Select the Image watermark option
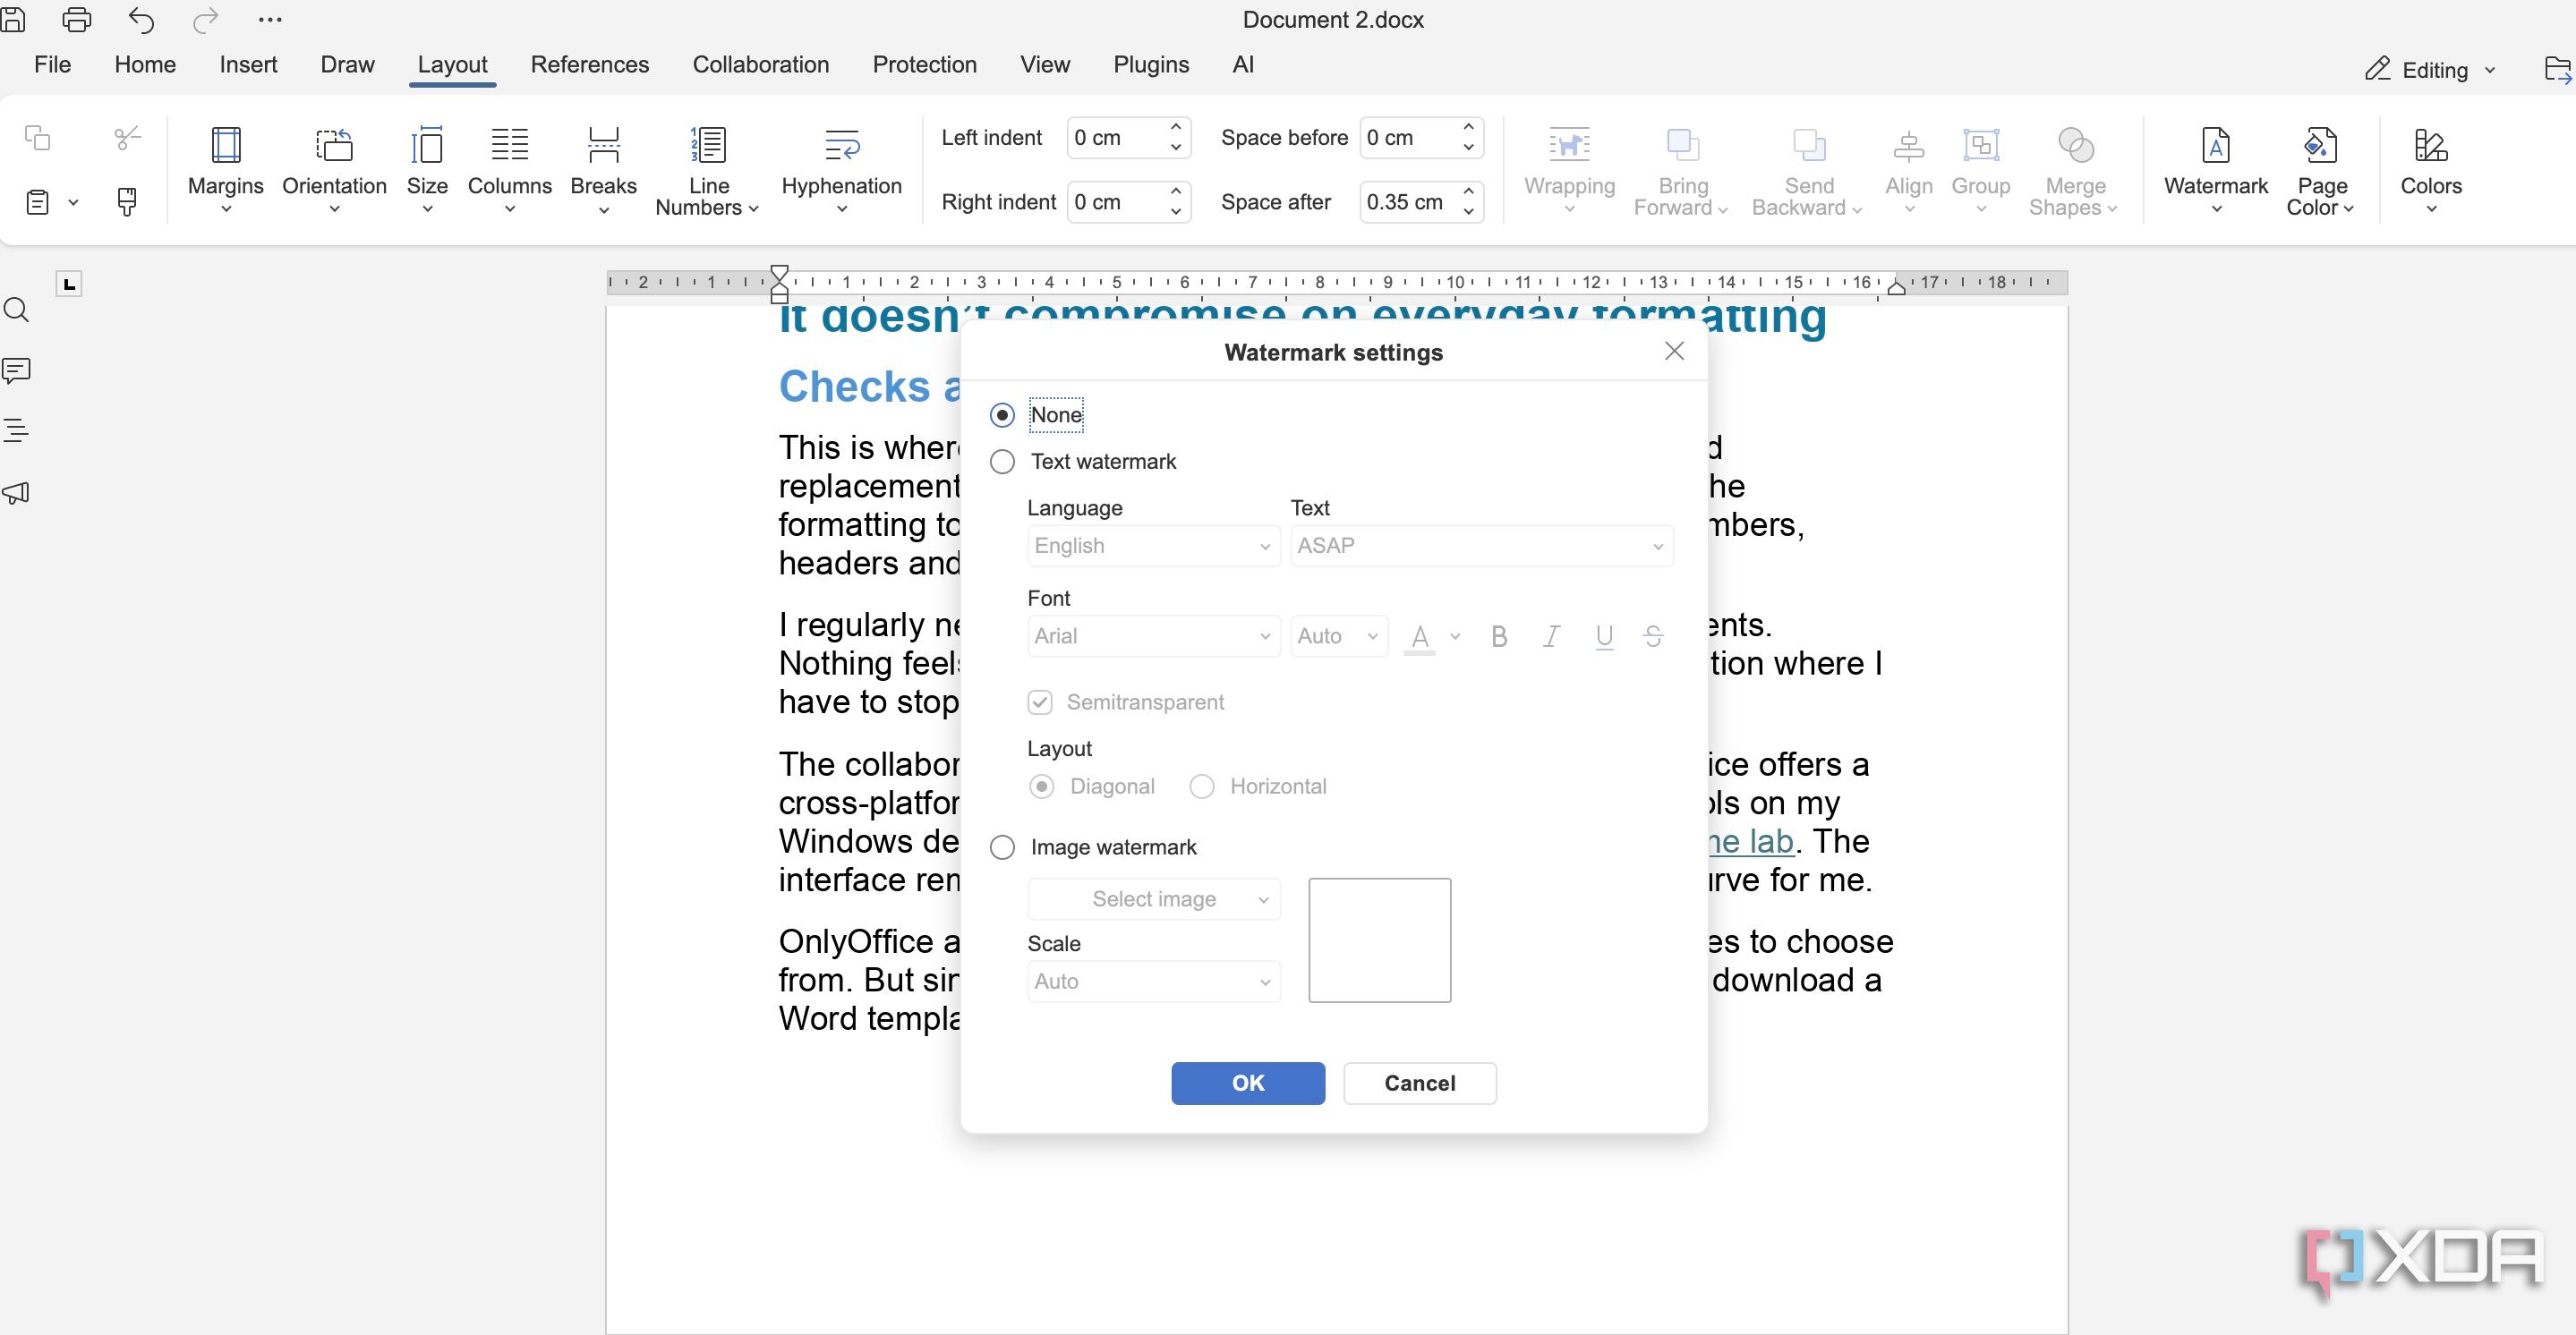This screenshot has height=1335, width=2576. click(x=1093, y=848)
